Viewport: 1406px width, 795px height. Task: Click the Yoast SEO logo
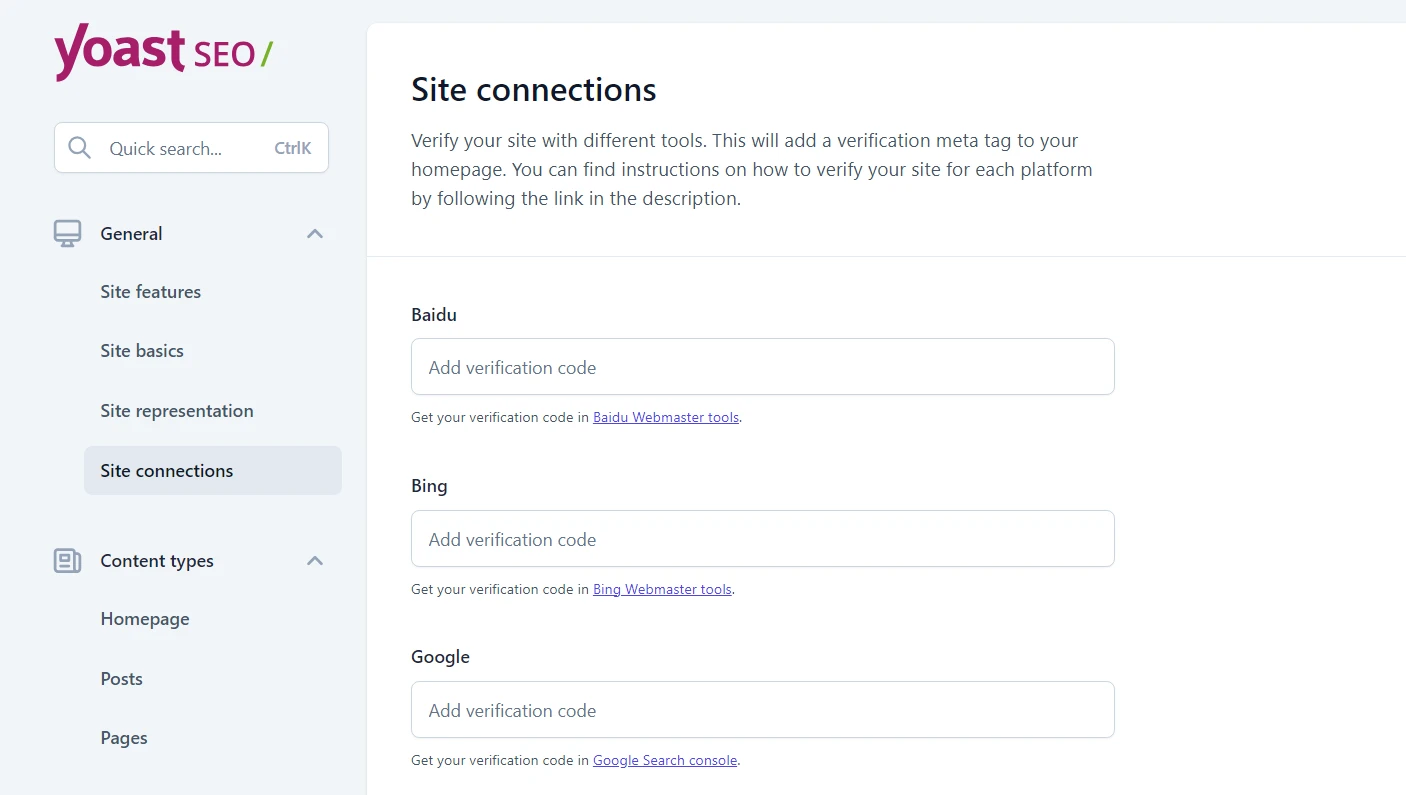coord(163,52)
